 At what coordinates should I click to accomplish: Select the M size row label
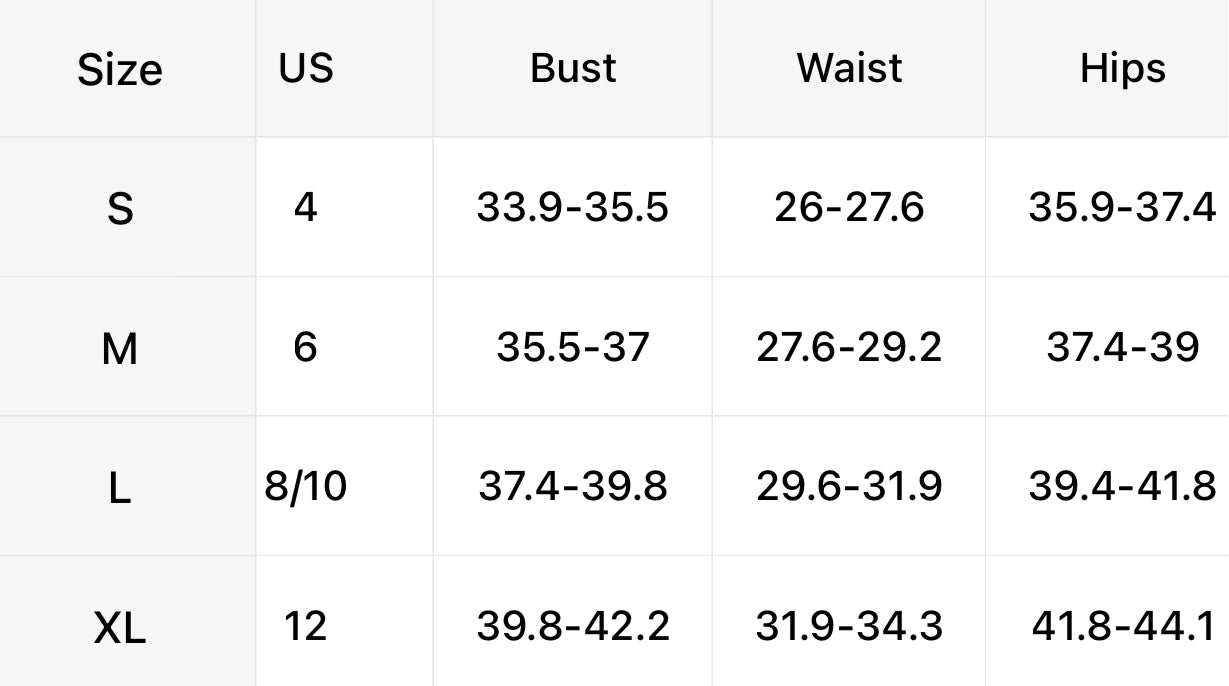point(120,349)
